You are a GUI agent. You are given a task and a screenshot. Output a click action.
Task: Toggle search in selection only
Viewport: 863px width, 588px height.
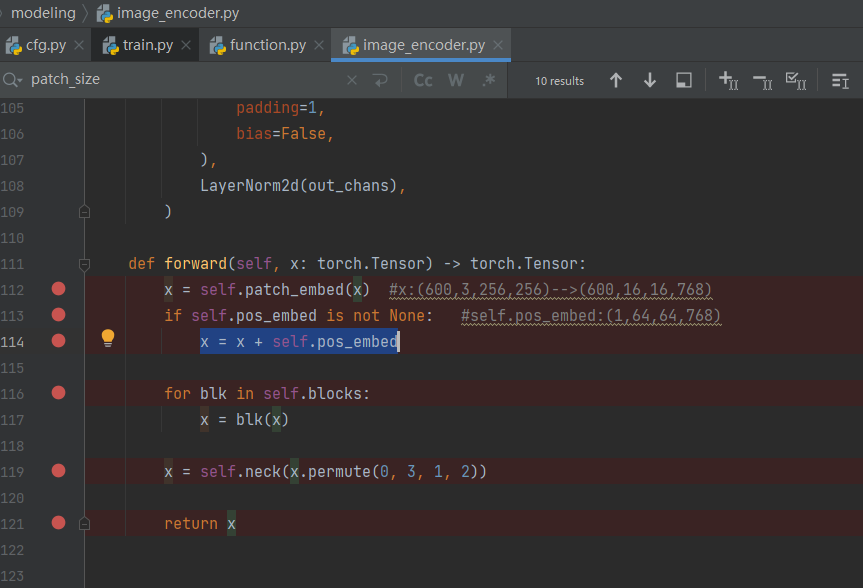point(684,81)
